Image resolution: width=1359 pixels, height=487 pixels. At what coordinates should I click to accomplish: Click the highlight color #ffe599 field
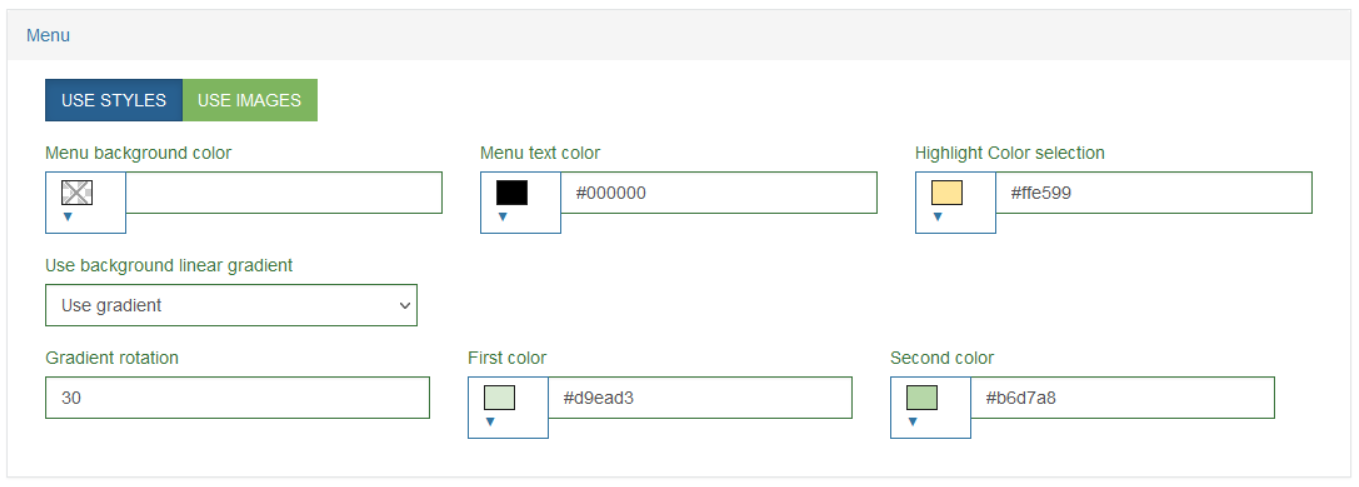1154,193
